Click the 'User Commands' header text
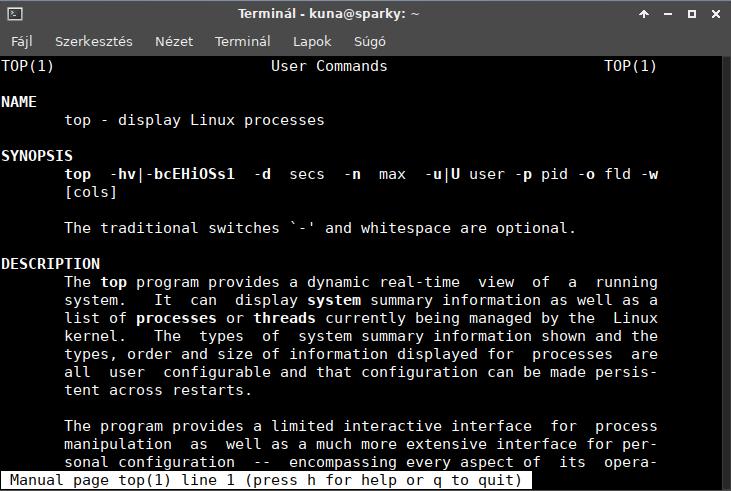This screenshot has height=491, width=731. tap(329, 66)
